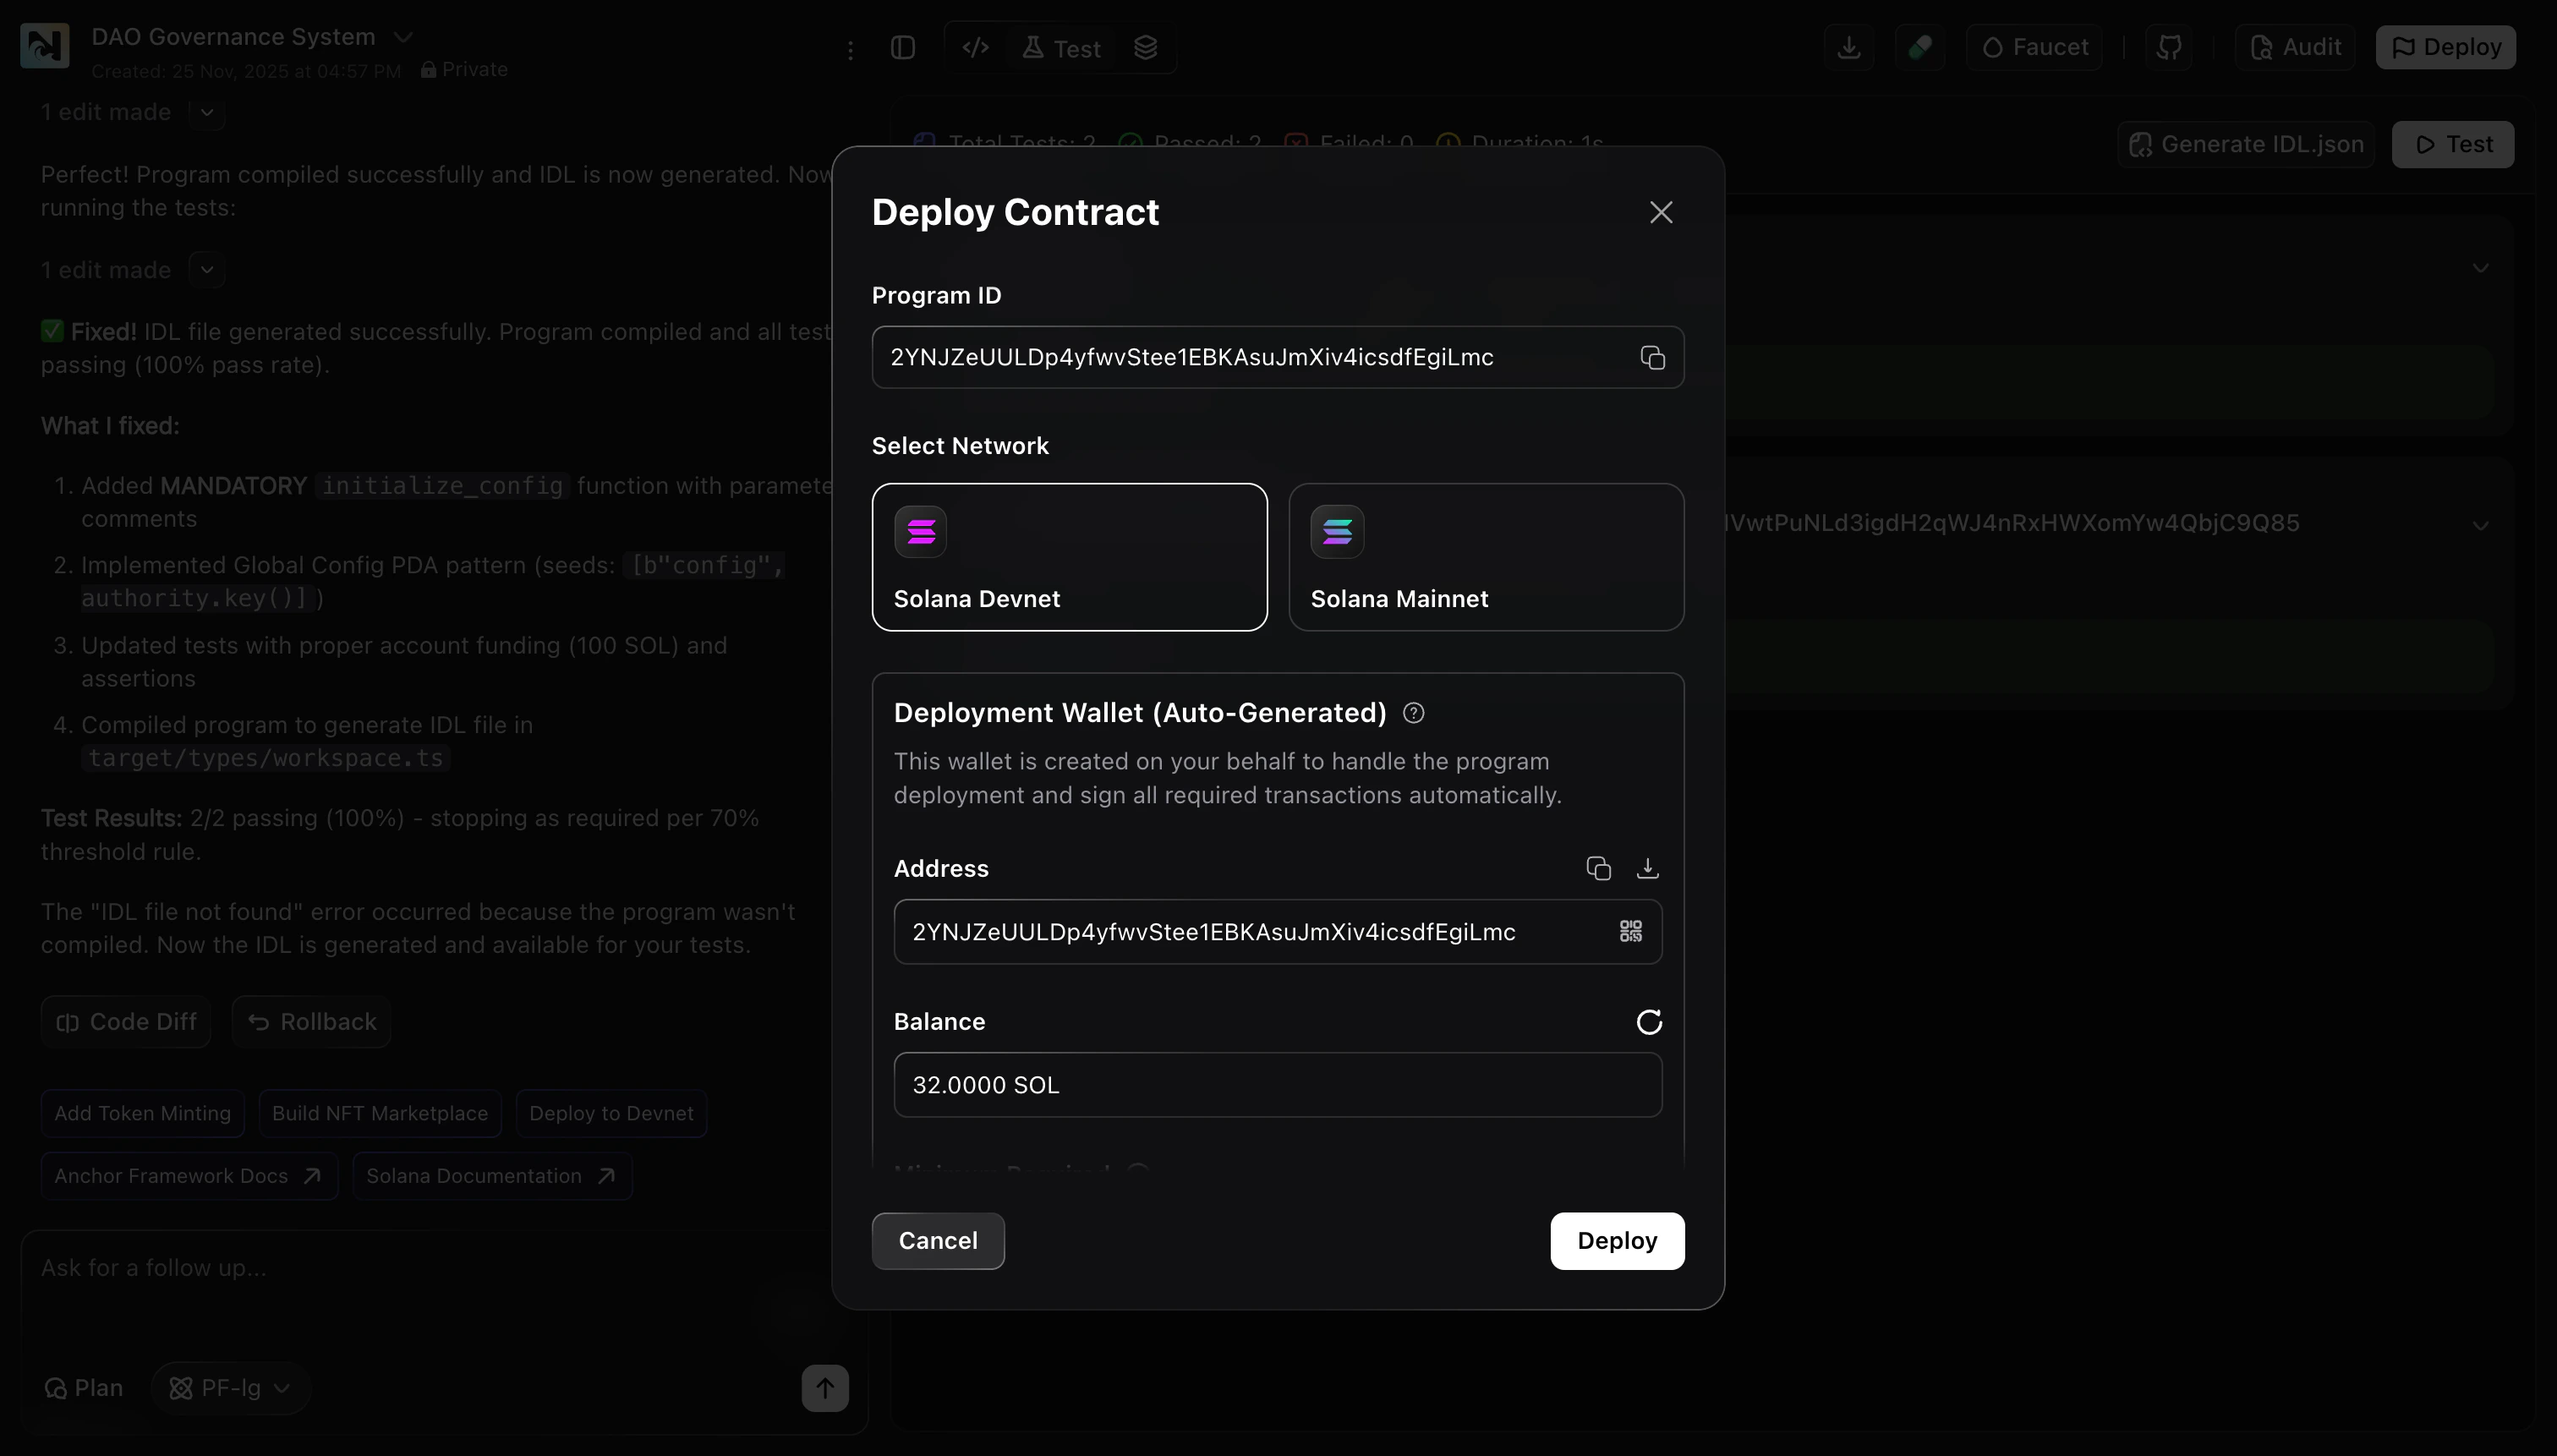The height and width of the screenshot is (1456, 2557).
Task: Switch to the Test tab
Action: (1060, 47)
